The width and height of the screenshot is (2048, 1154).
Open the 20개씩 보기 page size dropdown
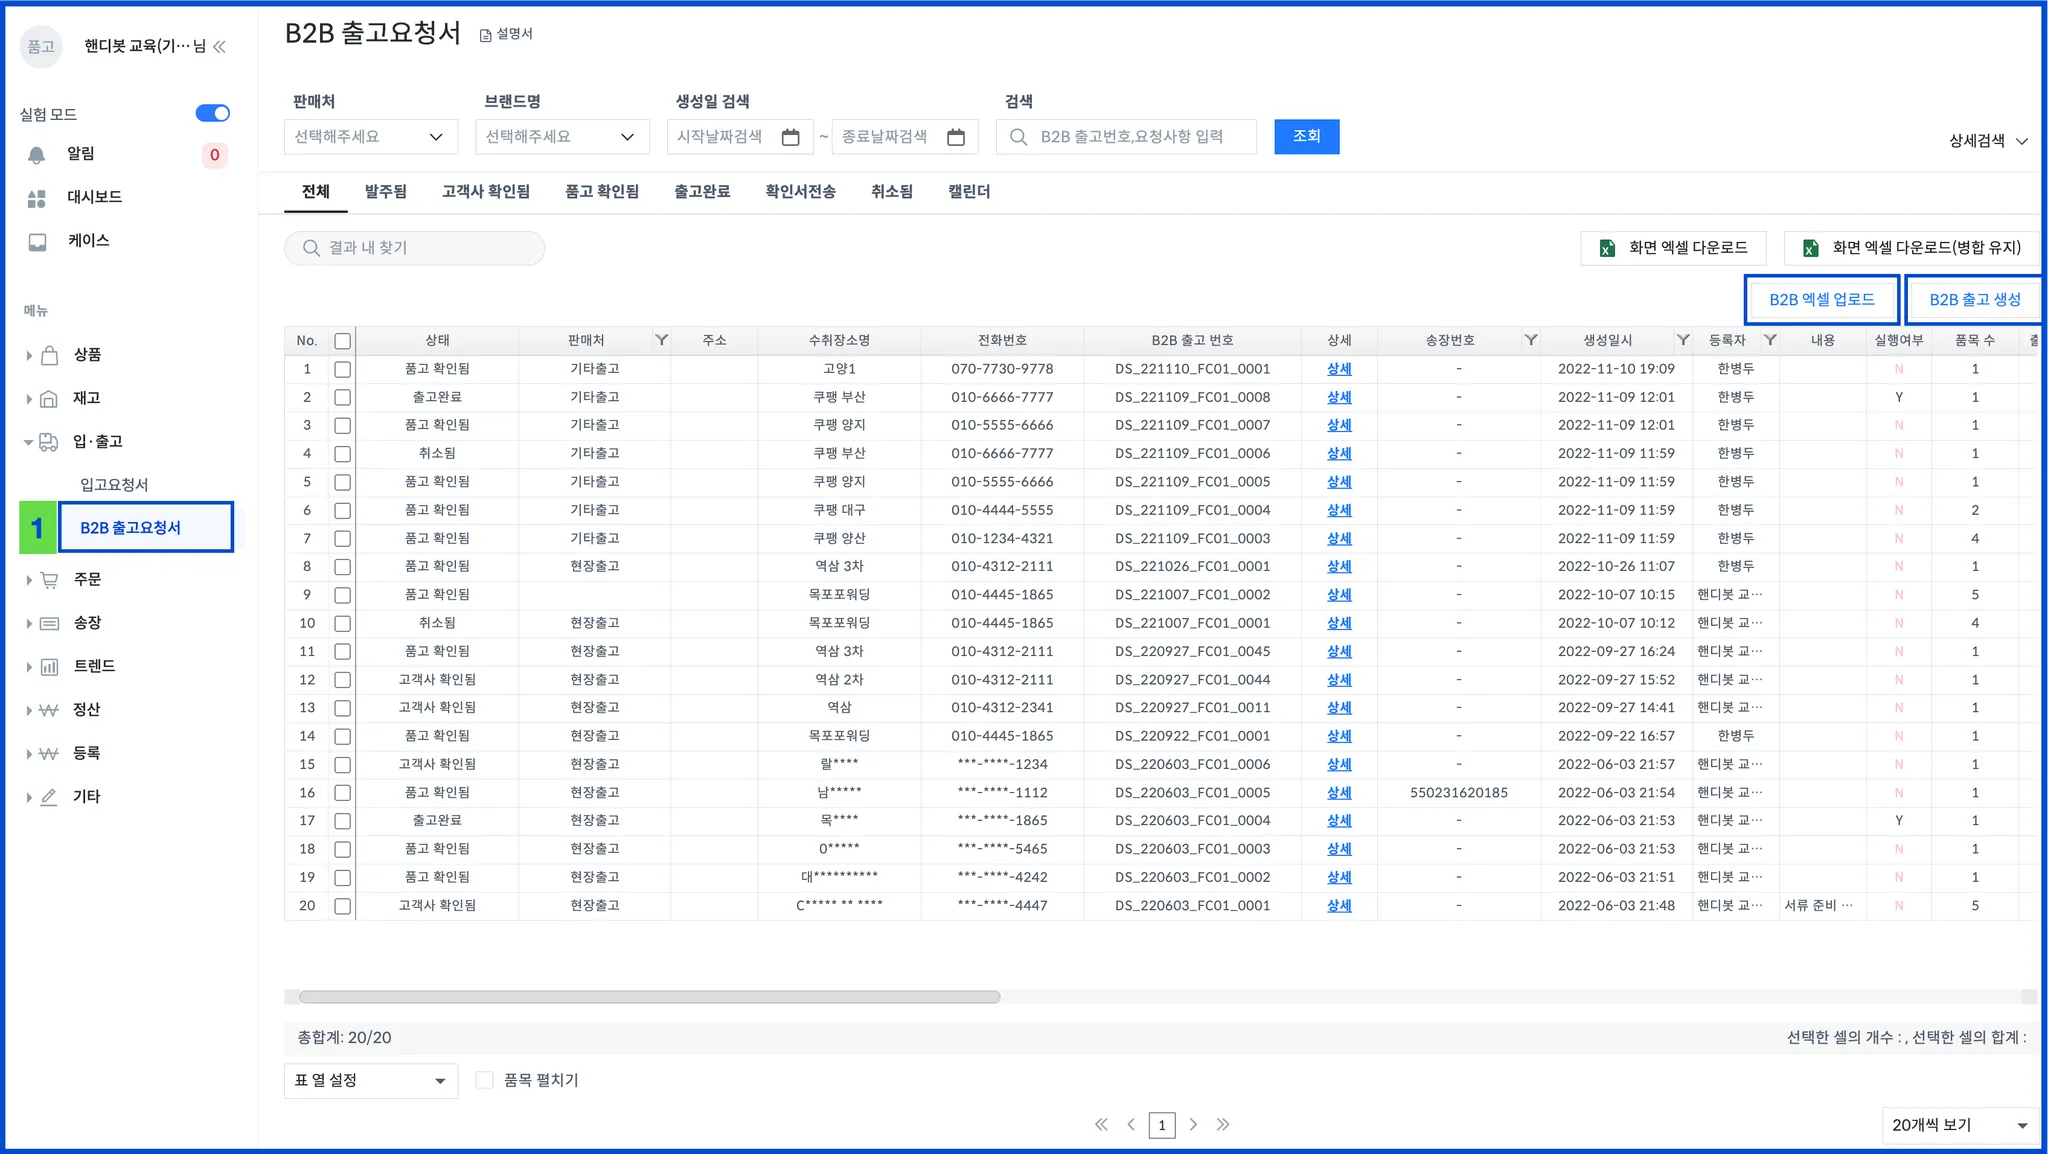(1959, 1125)
